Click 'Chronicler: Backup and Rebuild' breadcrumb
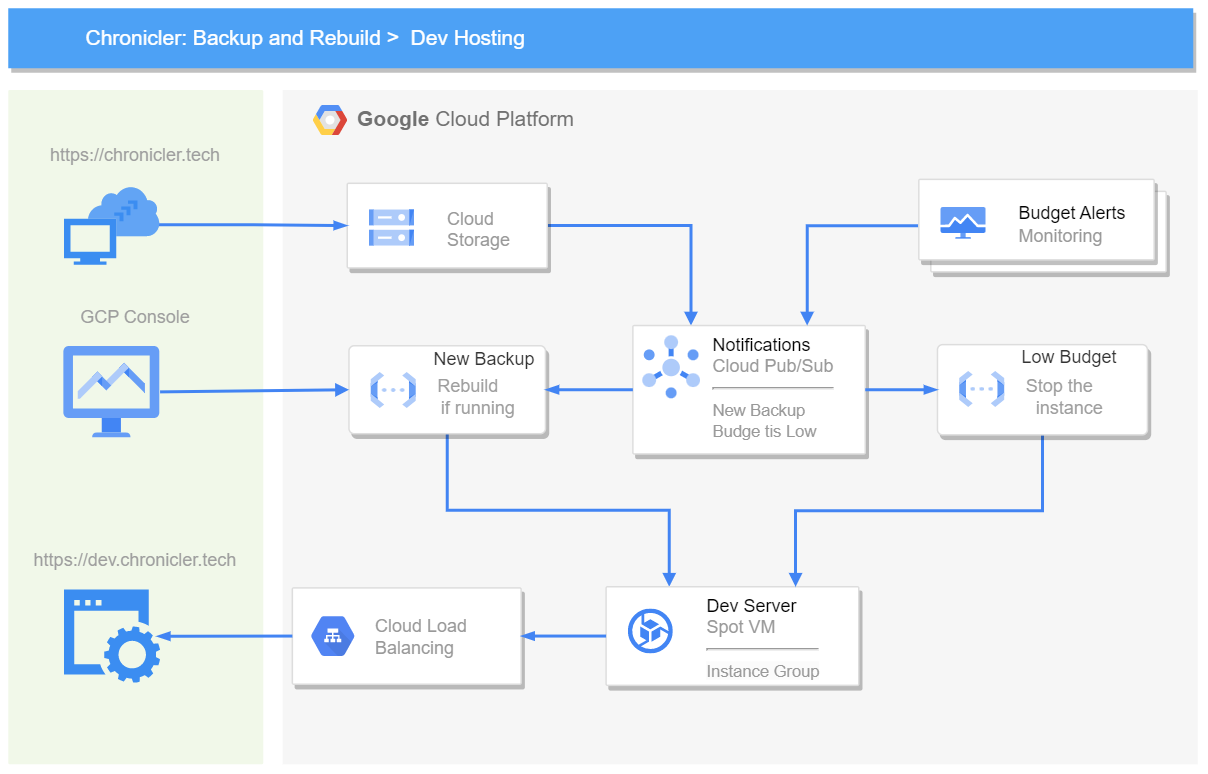1208x774 pixels. (x=233, y=38)
